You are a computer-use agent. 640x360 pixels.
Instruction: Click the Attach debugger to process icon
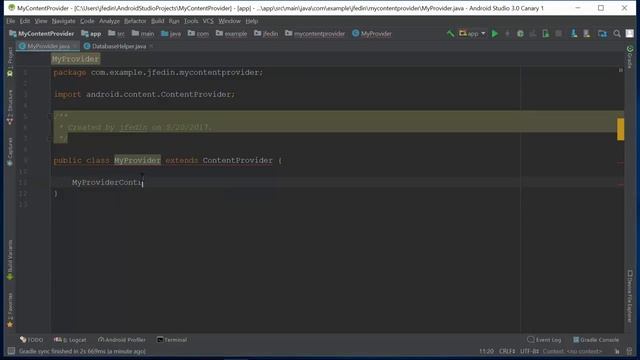tap(546, 34)
